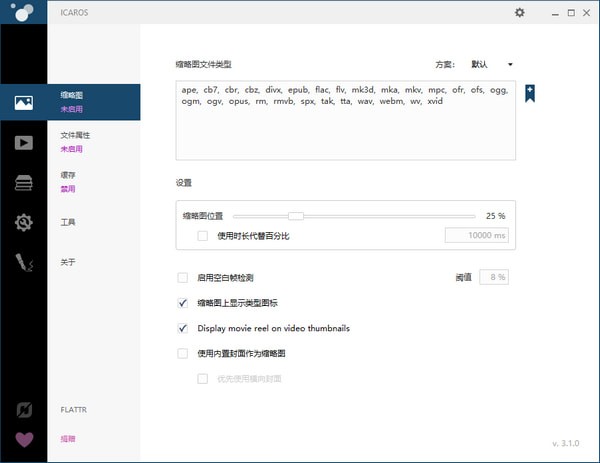Select the thumbnail picture icon in sidebar

pos(24,103)
